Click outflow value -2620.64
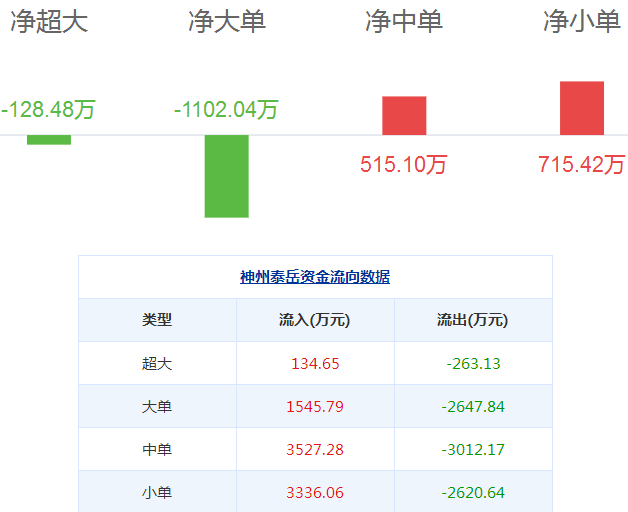The height and width of the screenshot is (512, 628). pyautogui.click(x=473, y=492)
